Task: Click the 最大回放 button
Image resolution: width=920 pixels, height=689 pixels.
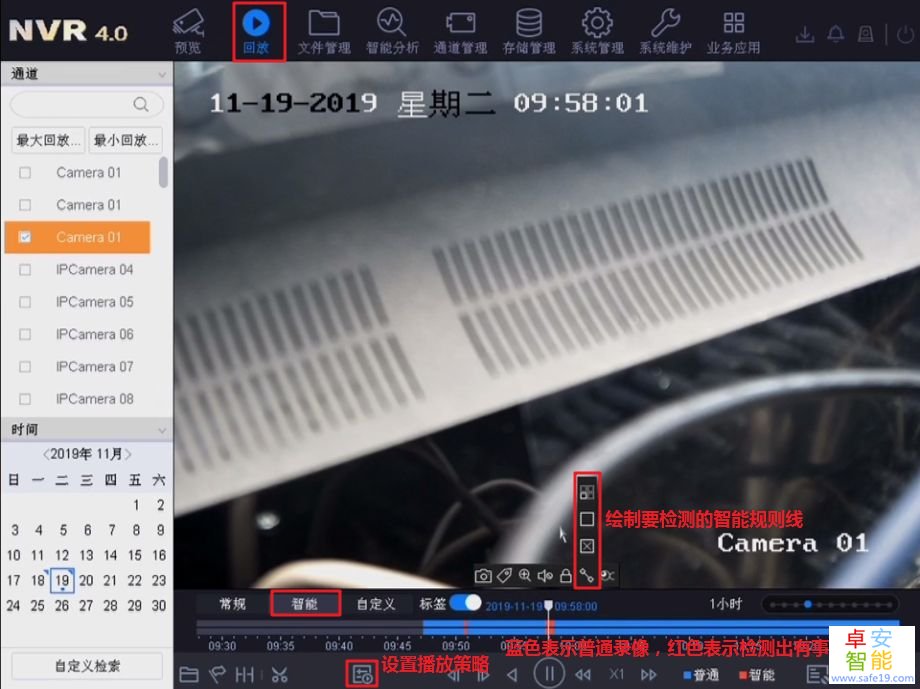Action: (x=47, y=140)
